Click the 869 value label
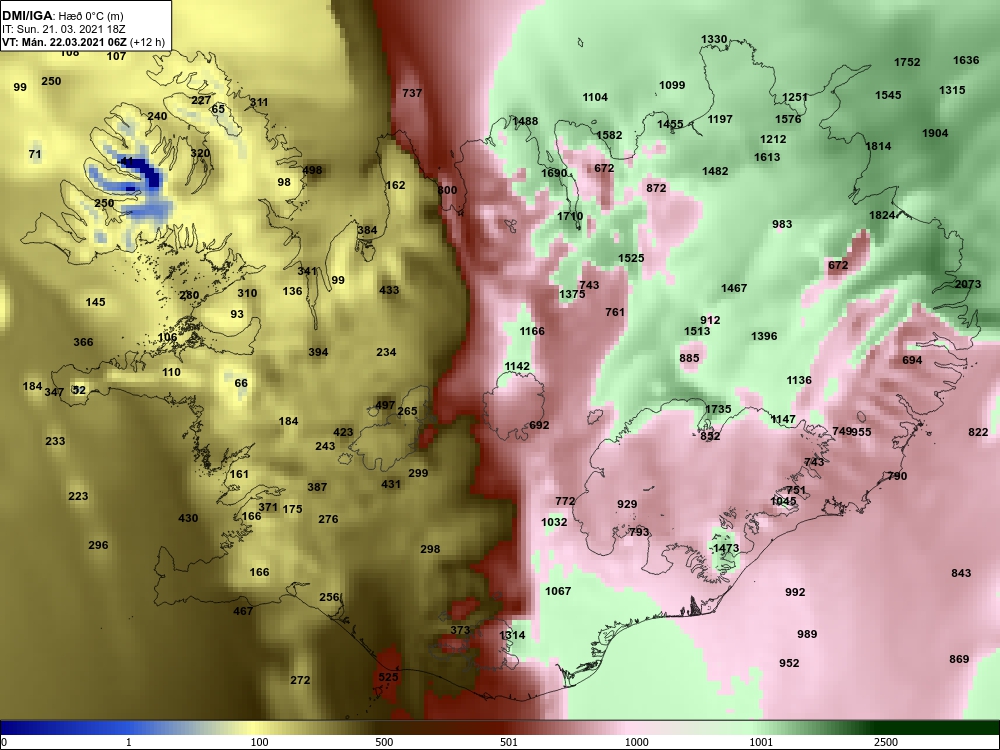1000x750 pixels. [959, 659]
